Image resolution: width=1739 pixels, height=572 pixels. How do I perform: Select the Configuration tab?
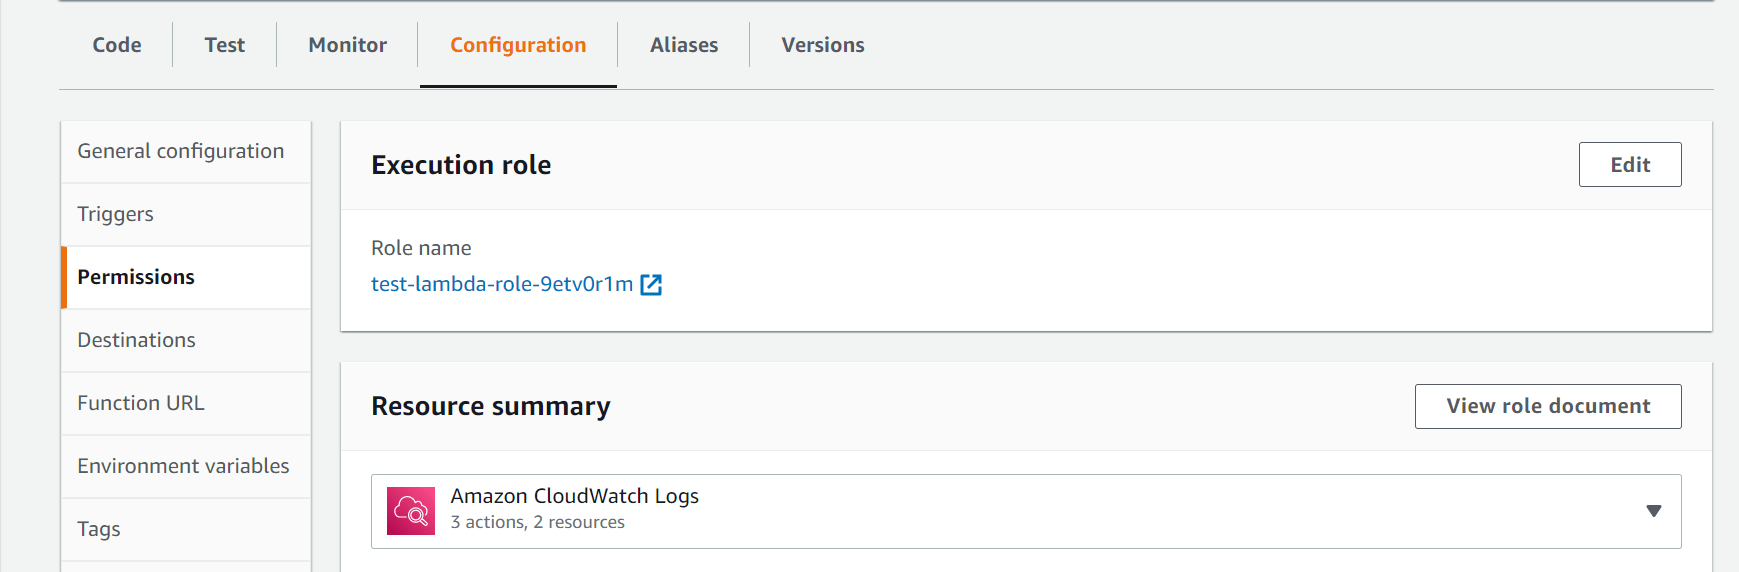pyautogui.click(x=518, y=45)
